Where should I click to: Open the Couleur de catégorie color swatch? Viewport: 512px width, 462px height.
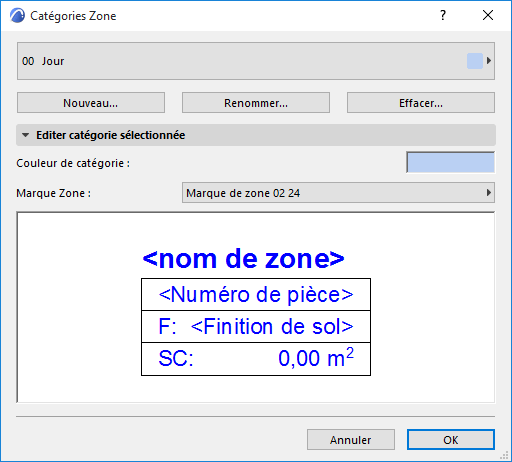tap(450, 162)
